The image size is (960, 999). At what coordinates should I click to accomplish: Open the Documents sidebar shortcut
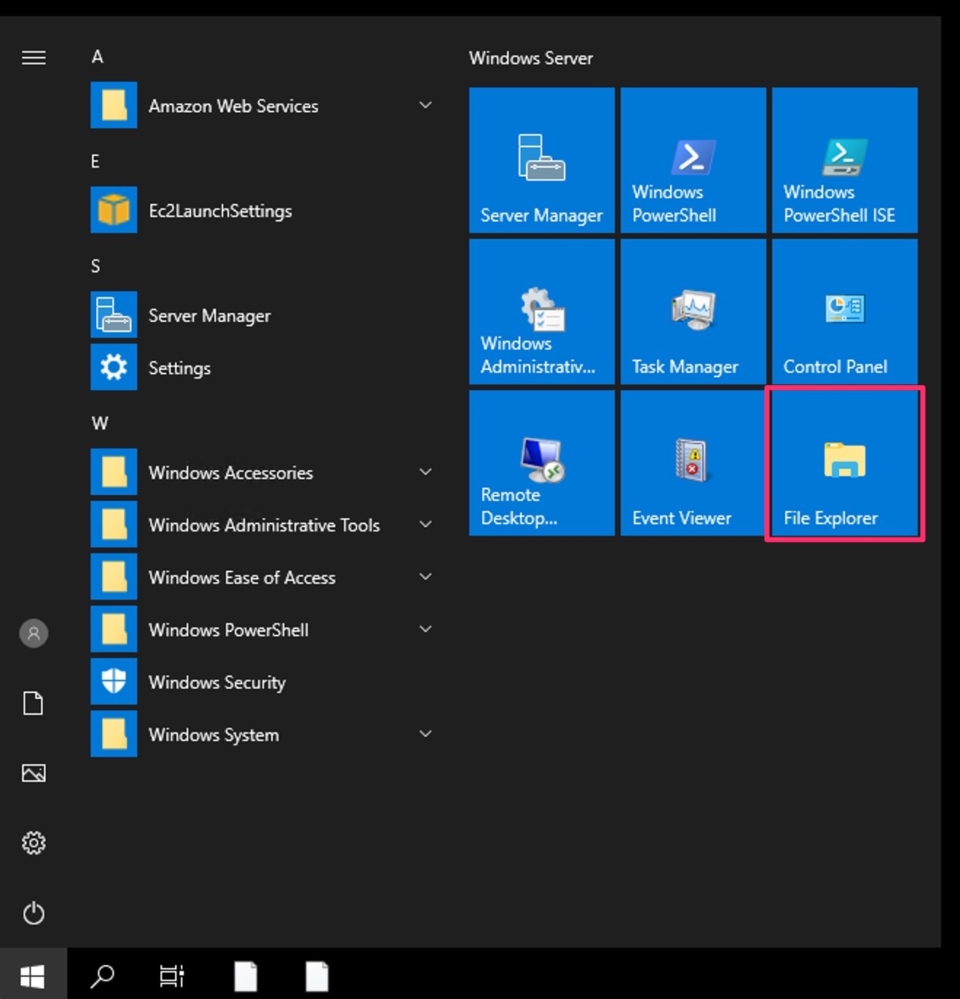point(33,703)
